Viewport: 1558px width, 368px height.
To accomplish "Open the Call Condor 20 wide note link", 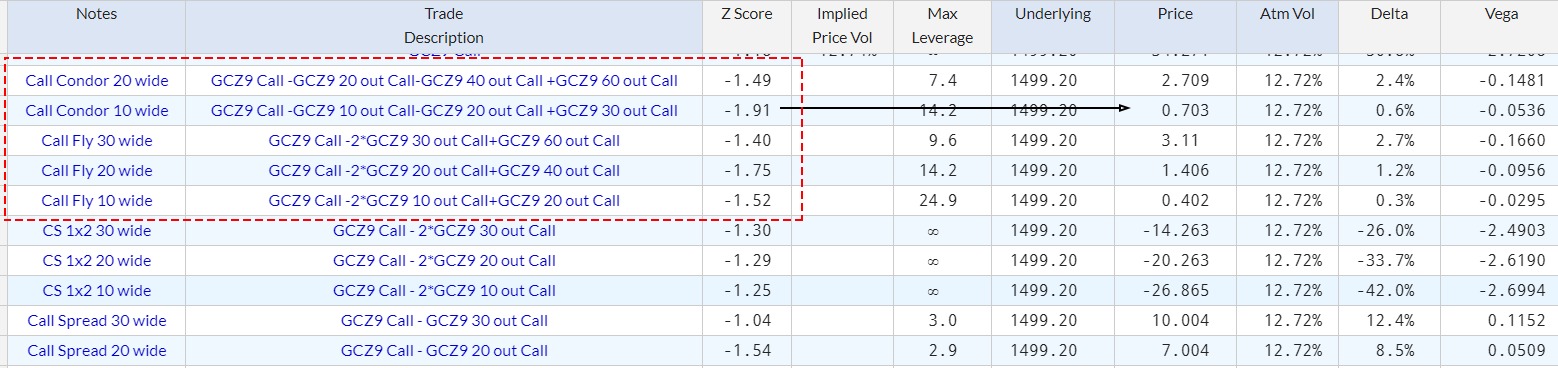I will (97, 80).
